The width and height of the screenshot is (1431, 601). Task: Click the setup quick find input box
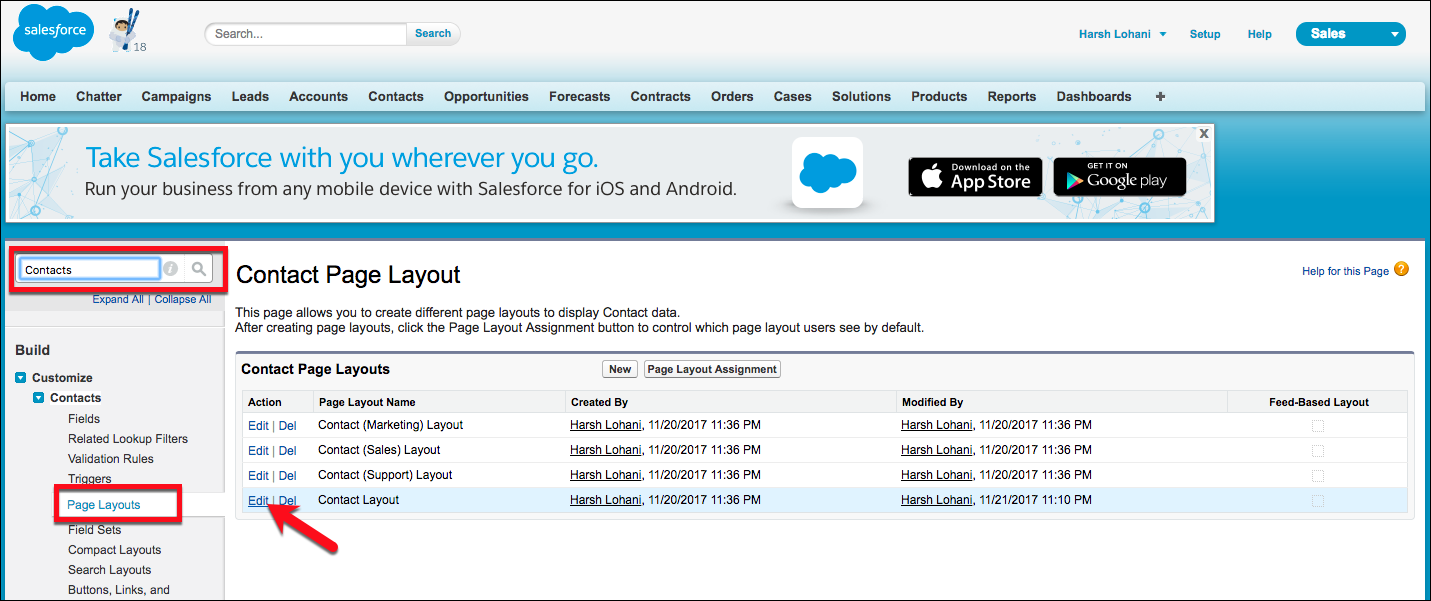pyautogui.click(x=89, y=269)
